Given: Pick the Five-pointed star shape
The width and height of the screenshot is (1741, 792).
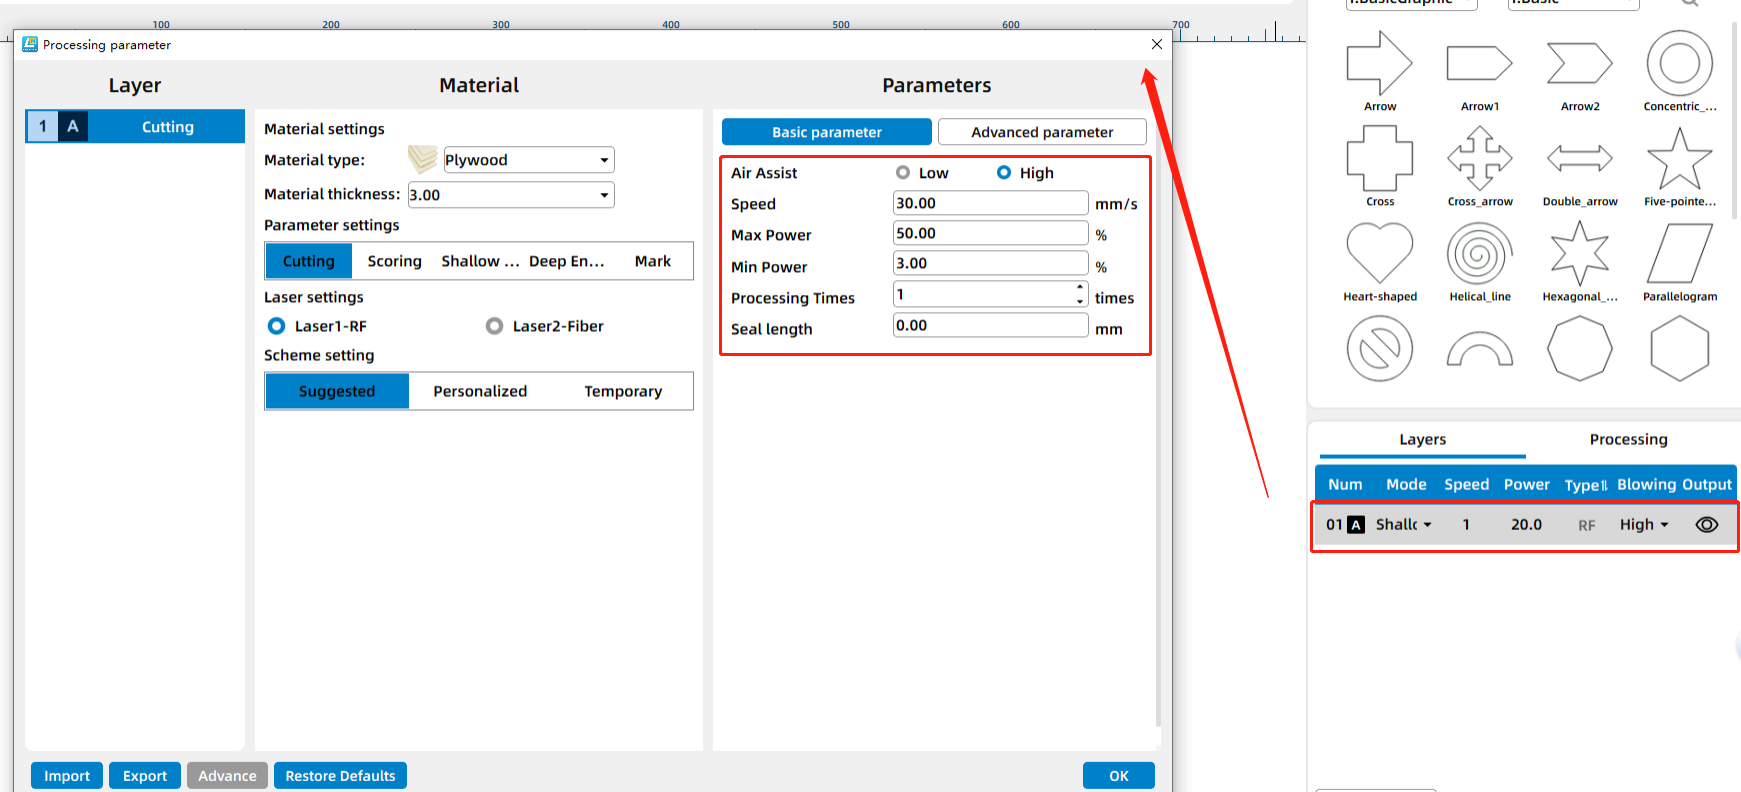Looking at the screenshot, I should pyautogui.click(x=1679, y=159).
